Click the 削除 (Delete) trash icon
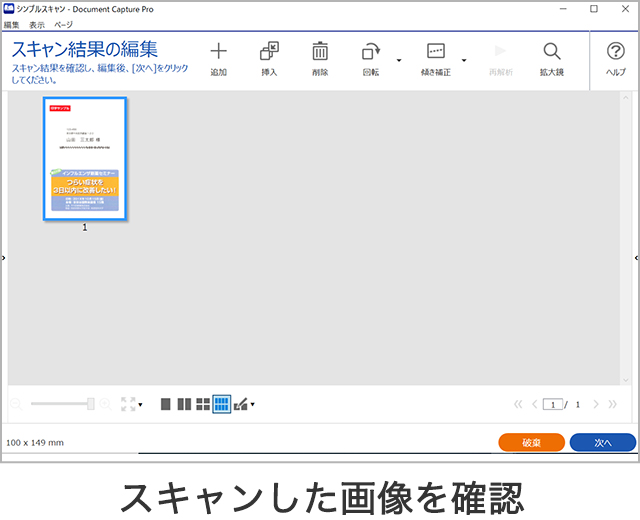 pyautogui.click(x=320, y=53)
